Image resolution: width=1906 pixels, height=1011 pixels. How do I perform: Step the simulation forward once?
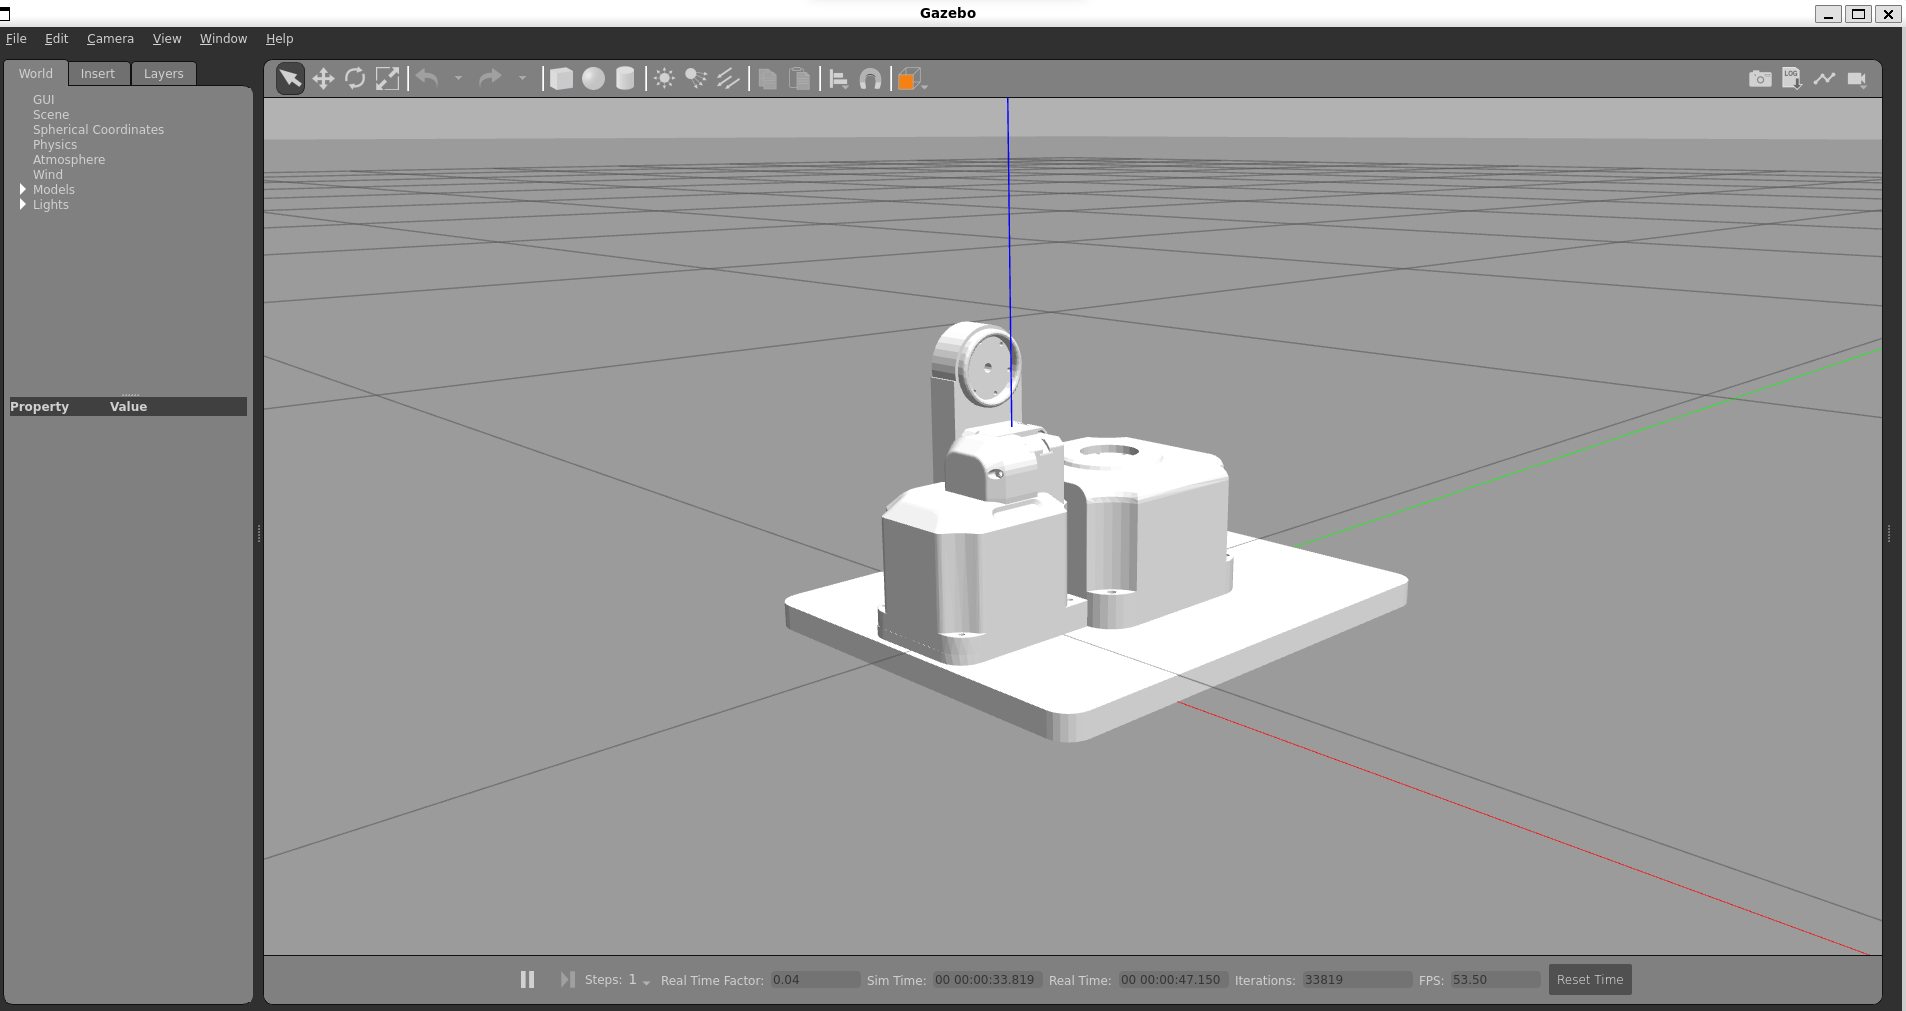tap(567, 980)
